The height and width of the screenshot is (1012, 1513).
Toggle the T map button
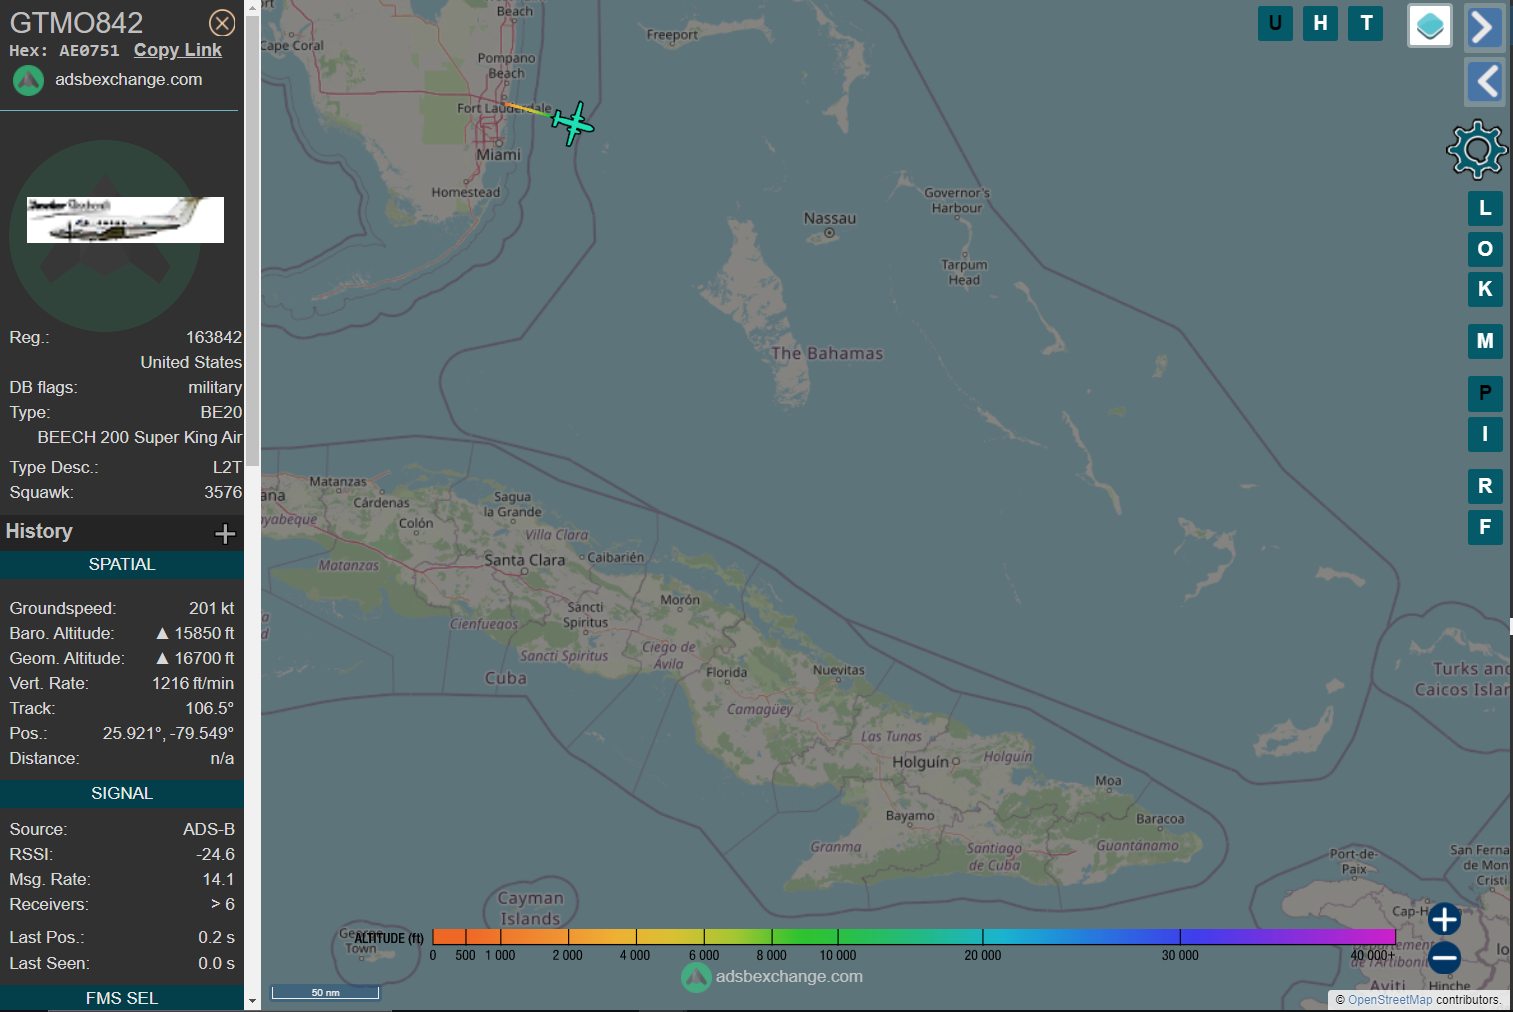(x=1366, y=23)
